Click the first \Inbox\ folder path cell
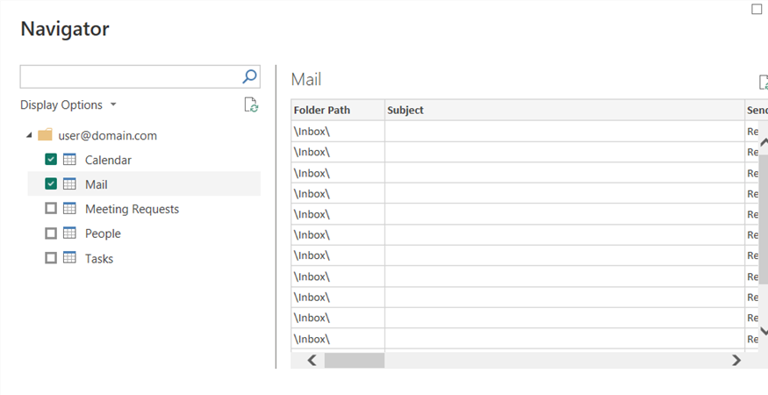 tap(337, 131)
